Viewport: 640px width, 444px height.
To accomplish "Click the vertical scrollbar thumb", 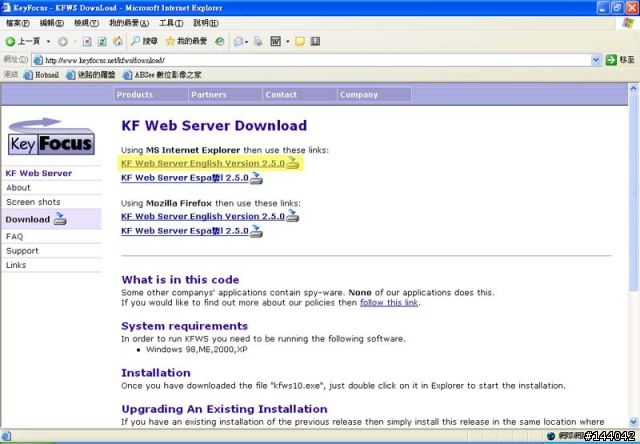I will 633,192.
